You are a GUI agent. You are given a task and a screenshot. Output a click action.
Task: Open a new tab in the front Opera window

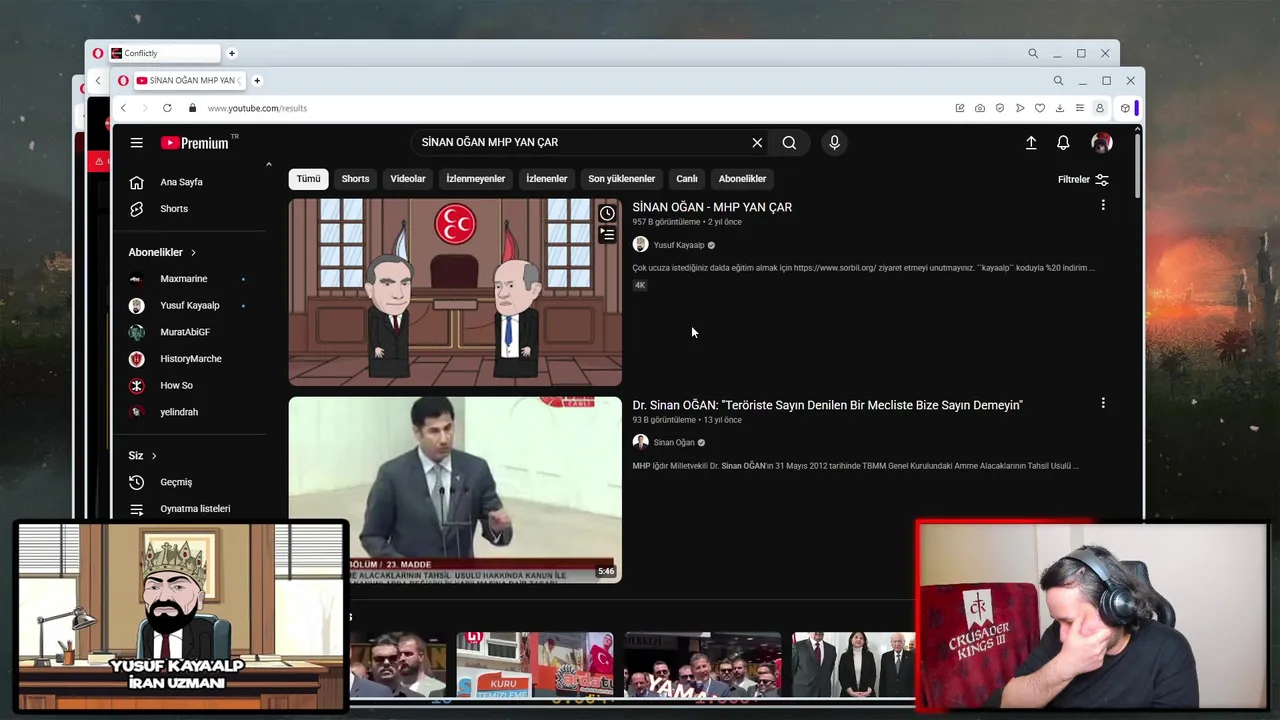257,80
